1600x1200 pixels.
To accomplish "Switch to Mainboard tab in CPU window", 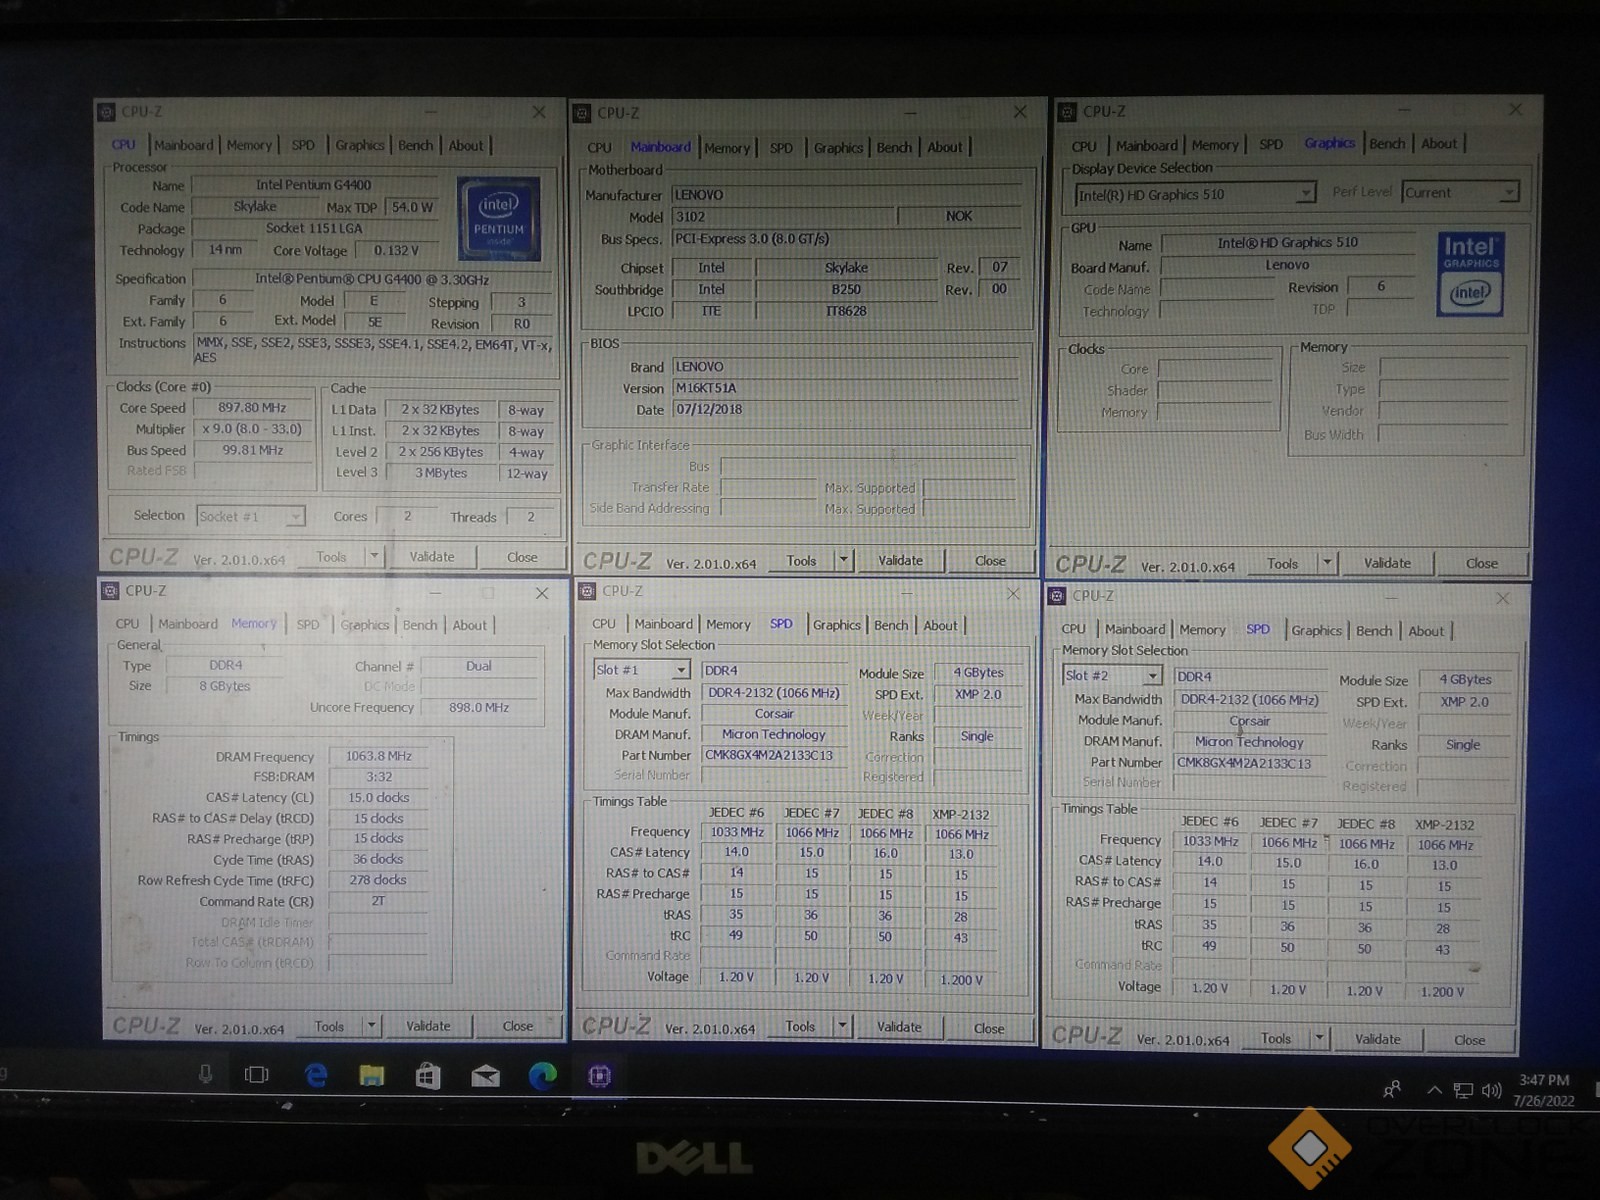I will (x=184, y=145).
